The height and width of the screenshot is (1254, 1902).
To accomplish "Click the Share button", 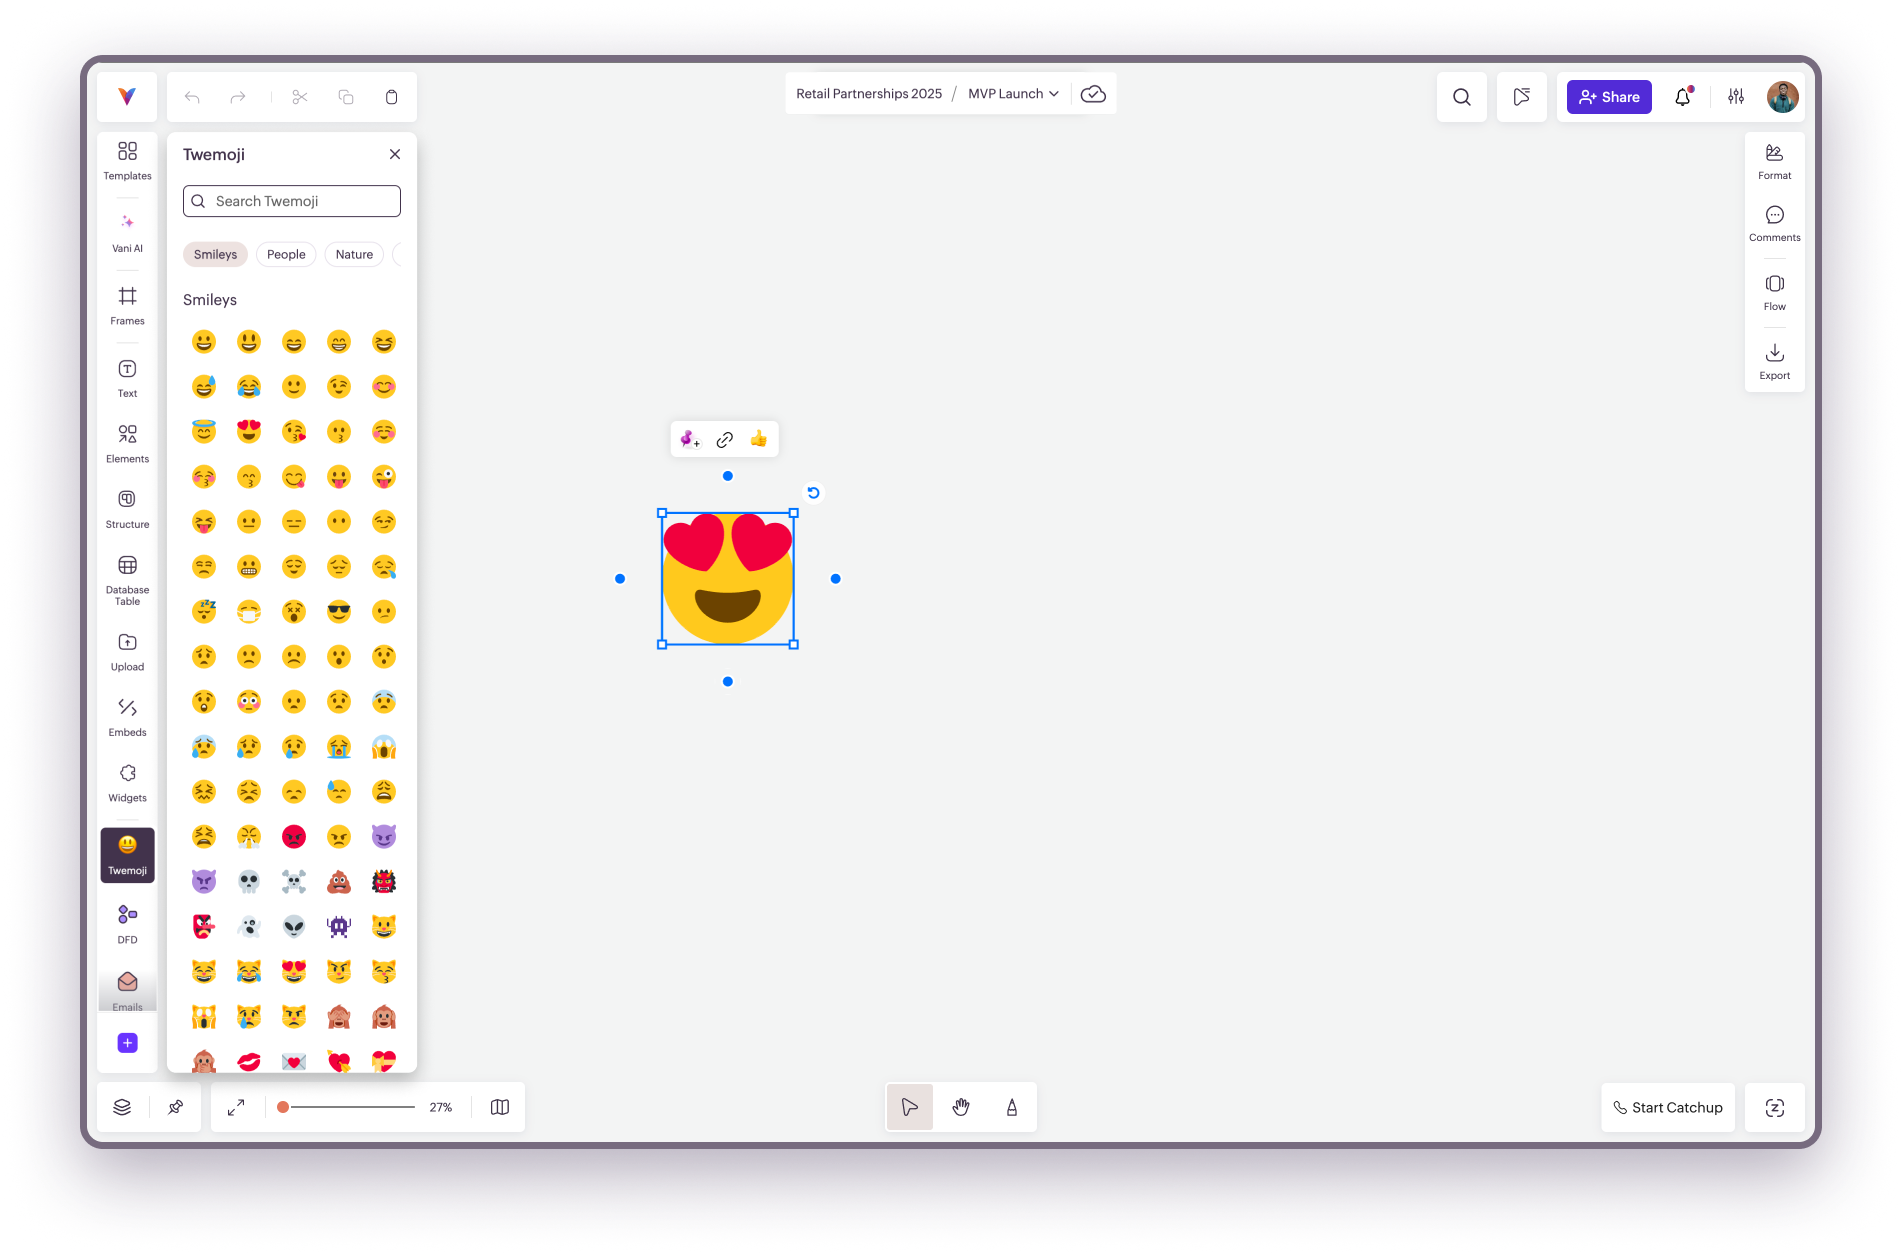I will (x=1609, y=97).
